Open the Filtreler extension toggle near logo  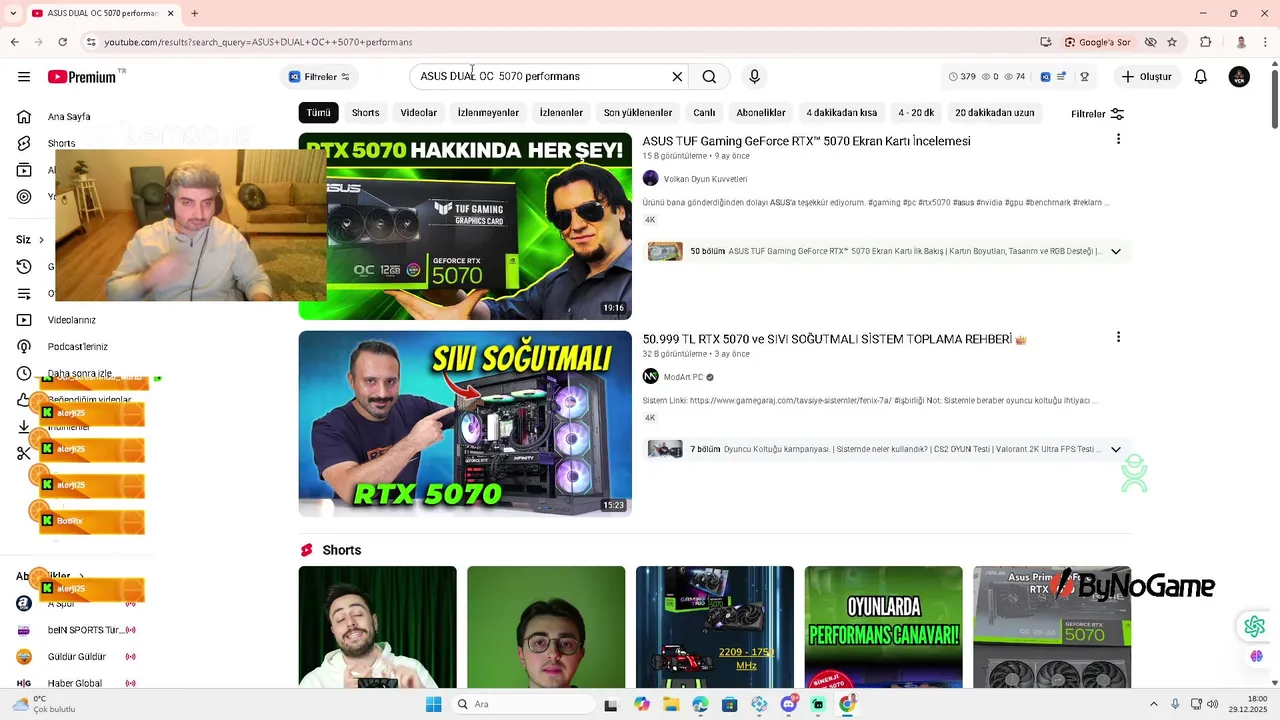319,77
